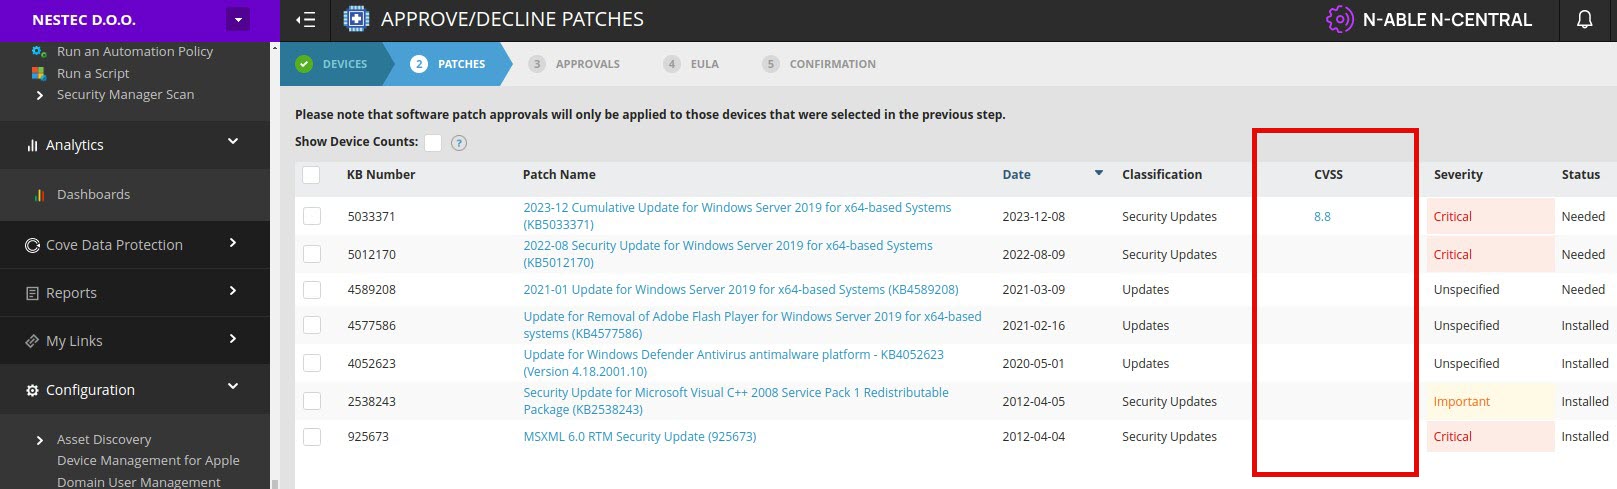Click the Run a Script Windows icon
Screen dimensions: 1617x489
(x=39, y=73)
